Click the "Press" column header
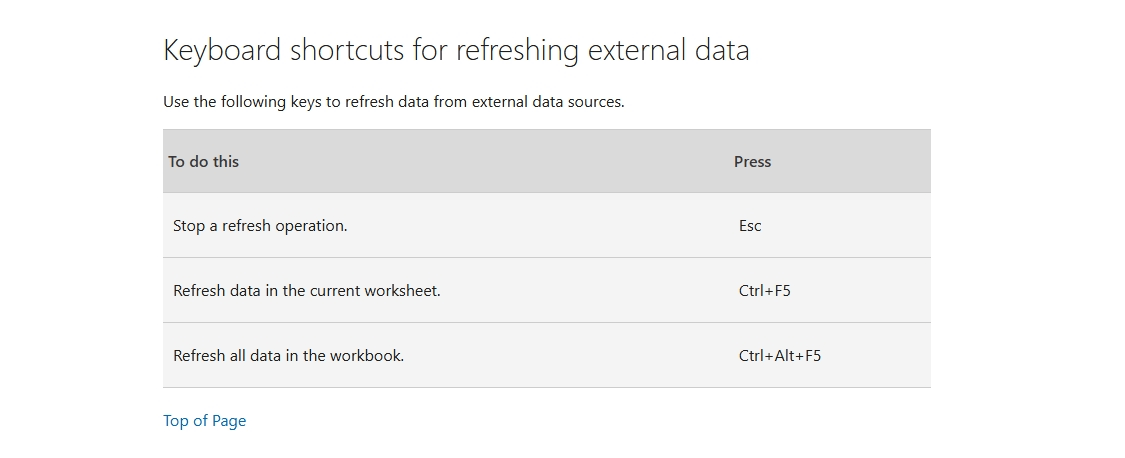Screen dimensions: 1125x458 752,161
